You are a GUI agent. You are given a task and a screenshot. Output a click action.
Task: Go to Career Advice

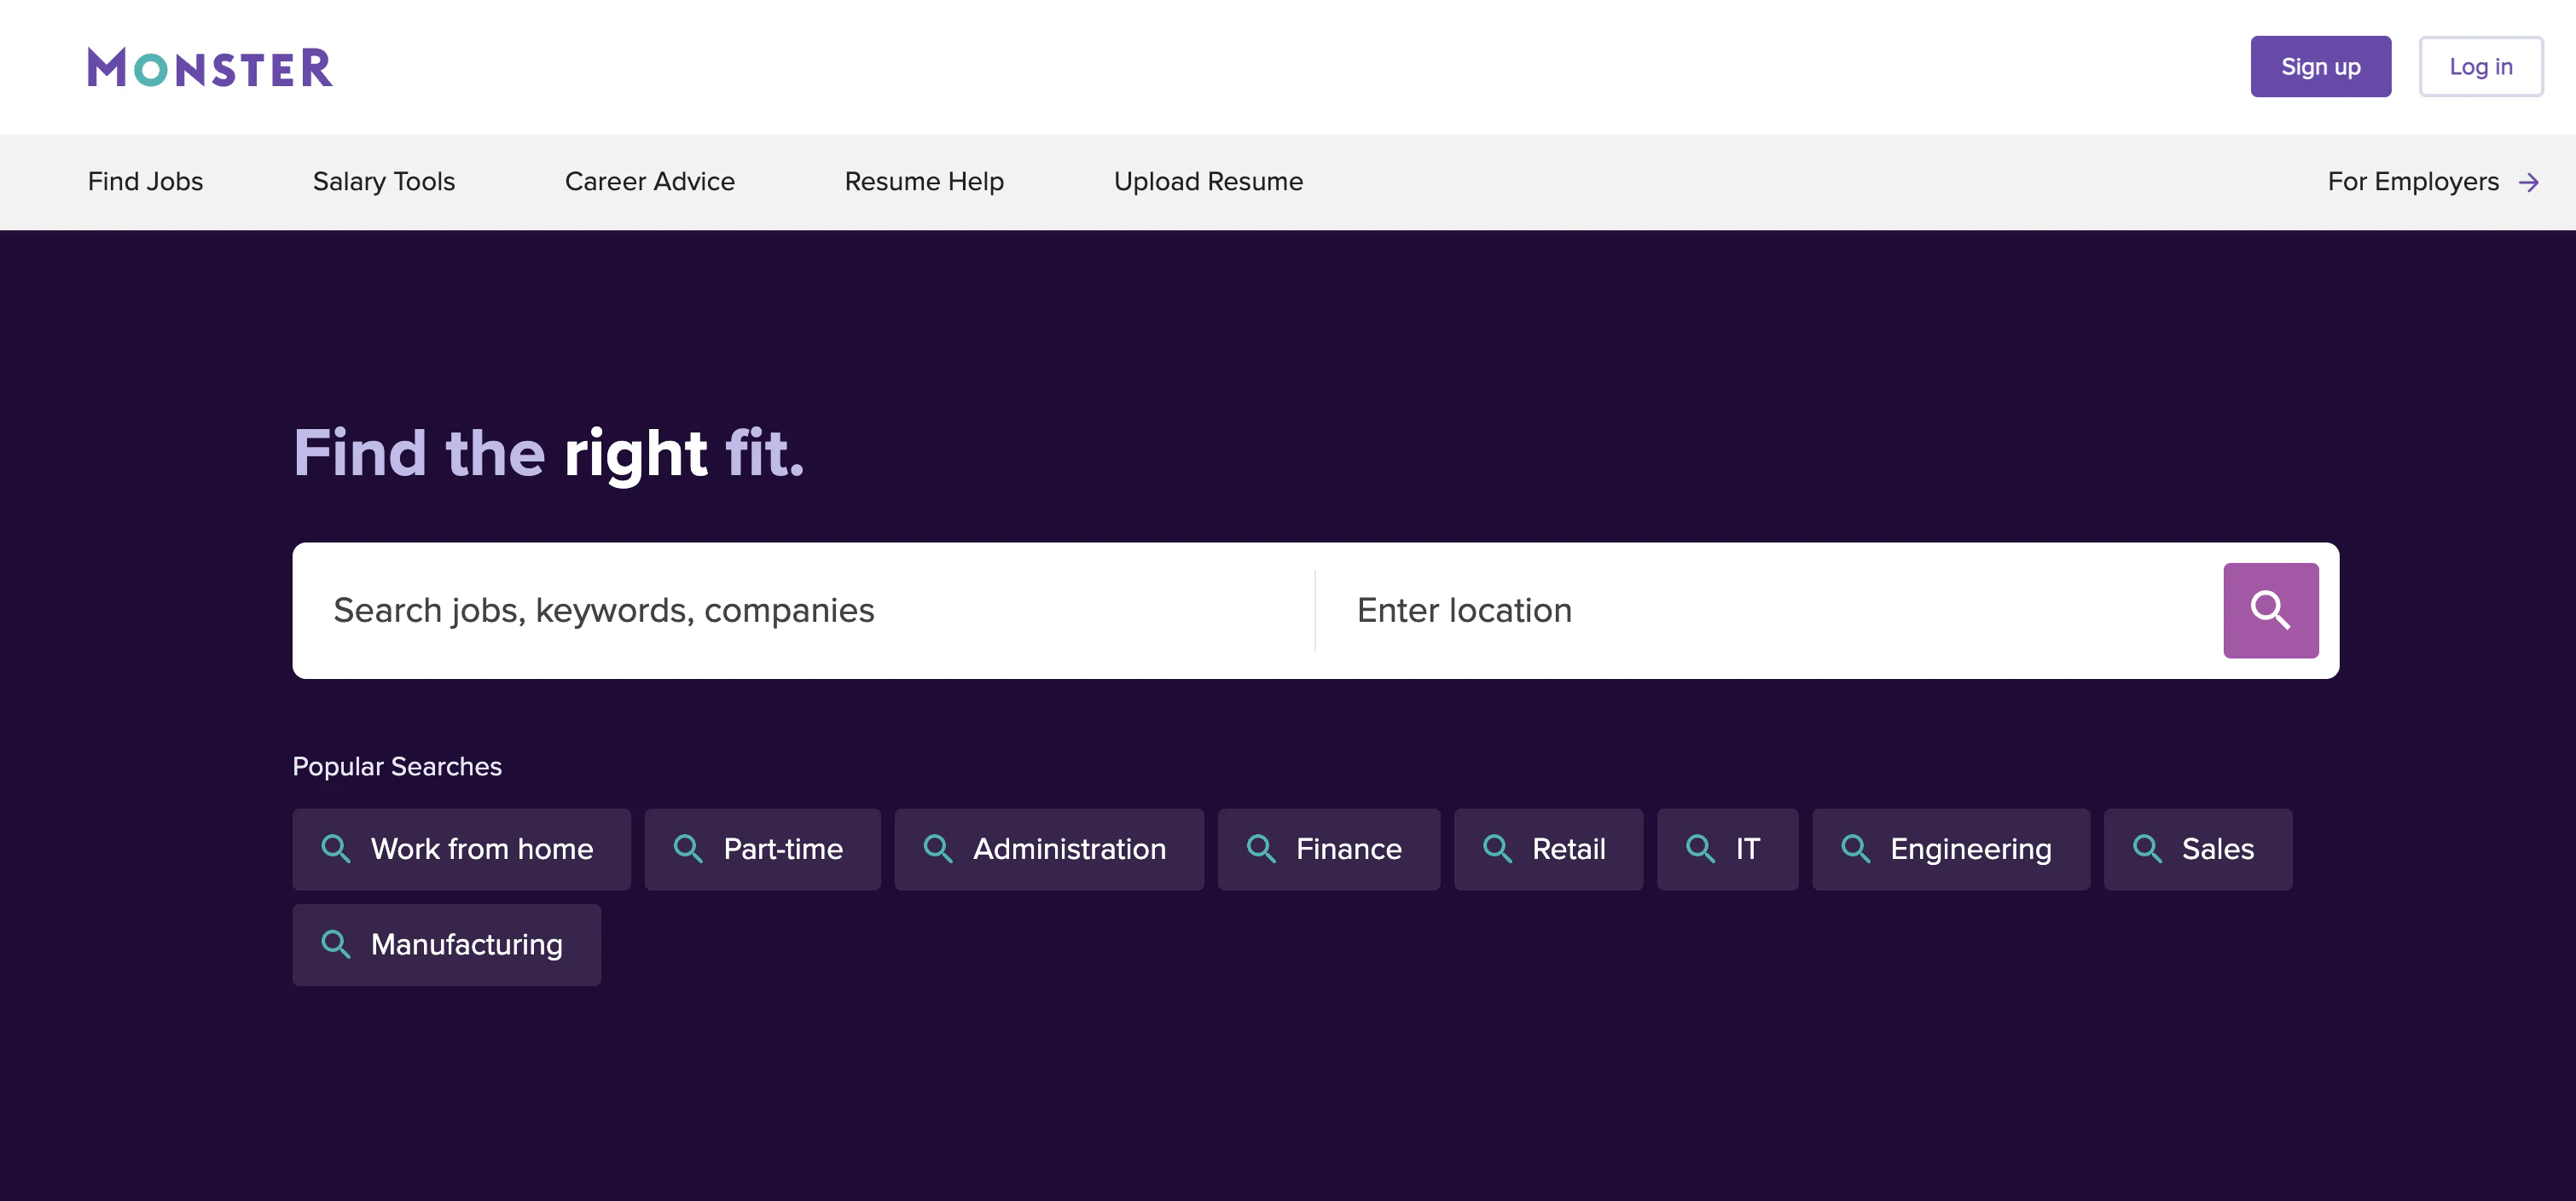[x=650, y=181]
